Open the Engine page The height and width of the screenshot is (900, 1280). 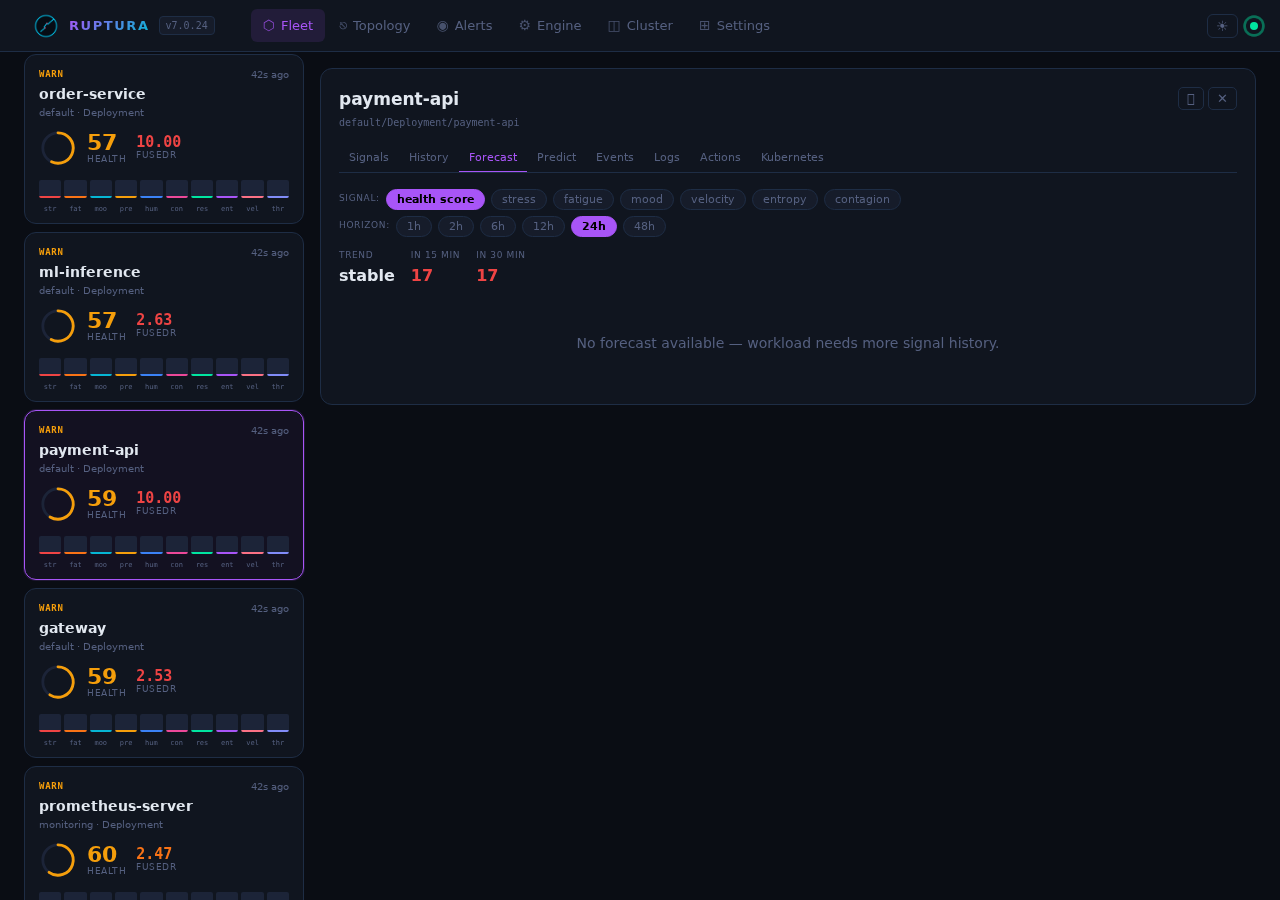coord(550,26)
